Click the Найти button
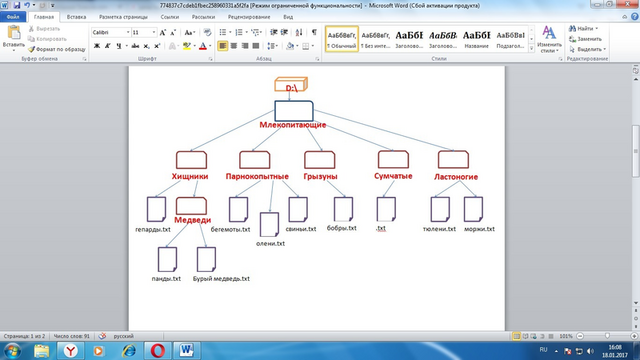Viewport: 640px width, 360px height. [583, 29]
